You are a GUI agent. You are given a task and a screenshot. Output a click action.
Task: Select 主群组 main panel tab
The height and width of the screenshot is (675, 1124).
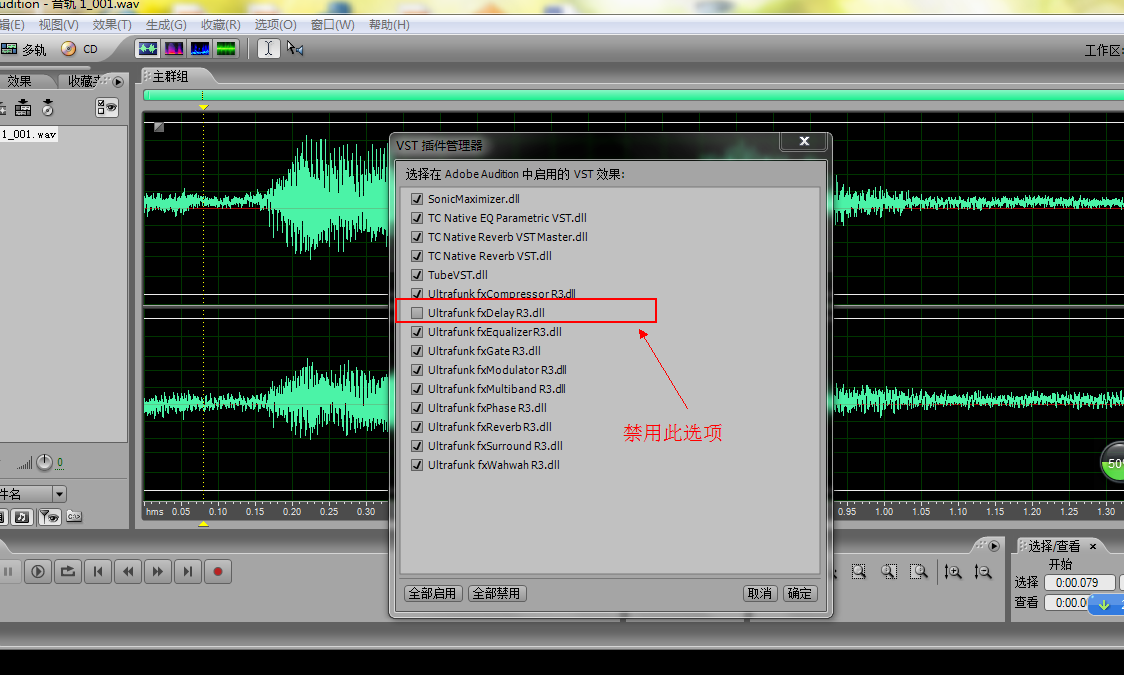point(171,76)
